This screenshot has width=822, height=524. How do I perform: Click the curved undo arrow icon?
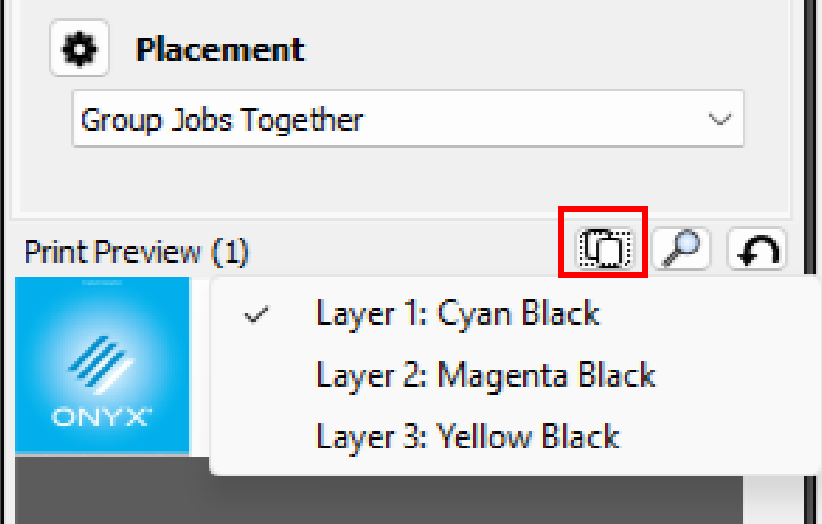pos(757,249)
